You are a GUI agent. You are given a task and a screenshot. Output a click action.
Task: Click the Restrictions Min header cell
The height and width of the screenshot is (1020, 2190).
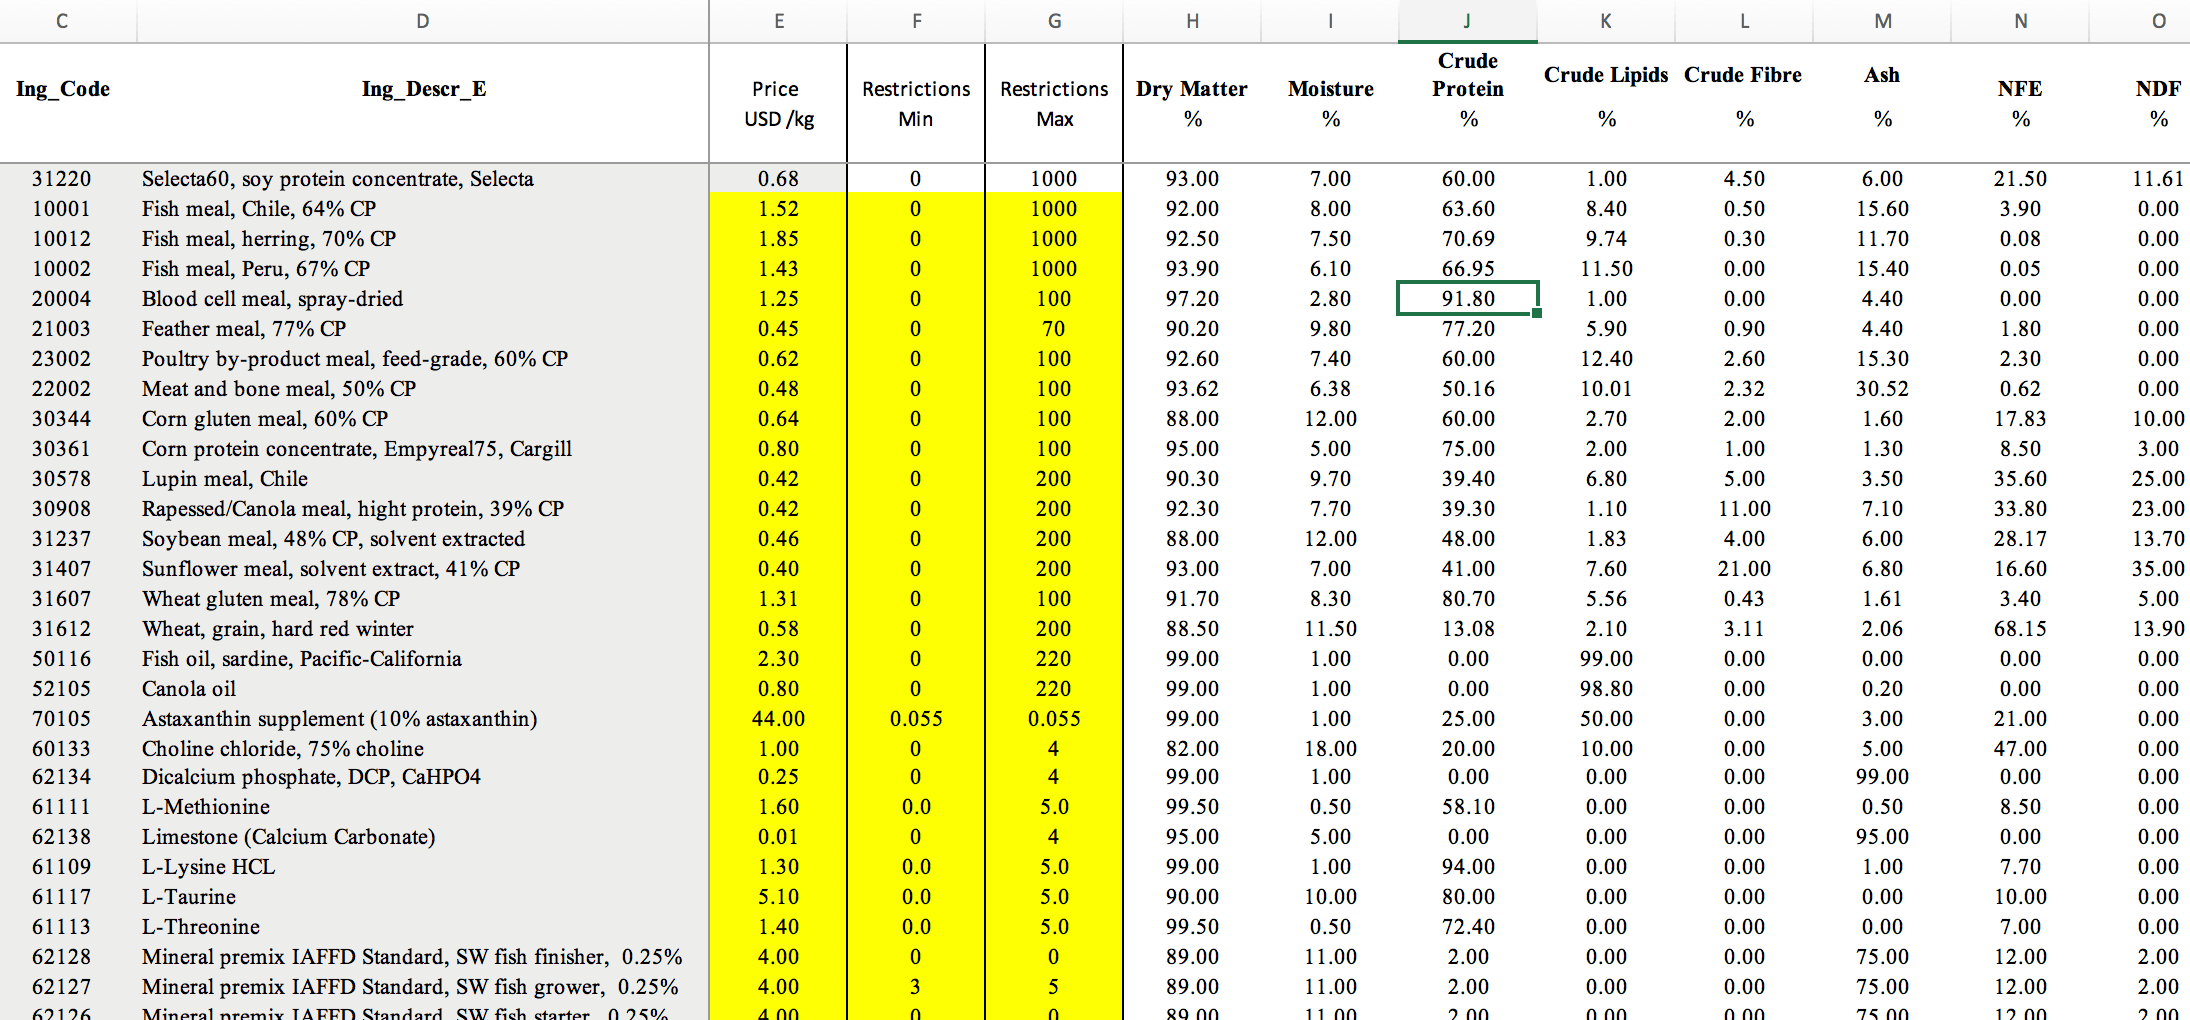[x=916, y=104]
